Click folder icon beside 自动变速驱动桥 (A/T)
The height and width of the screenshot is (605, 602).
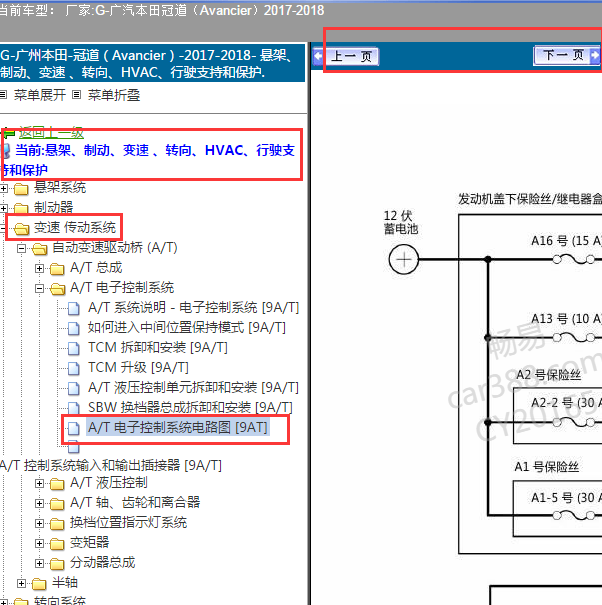tap(39, 249)
